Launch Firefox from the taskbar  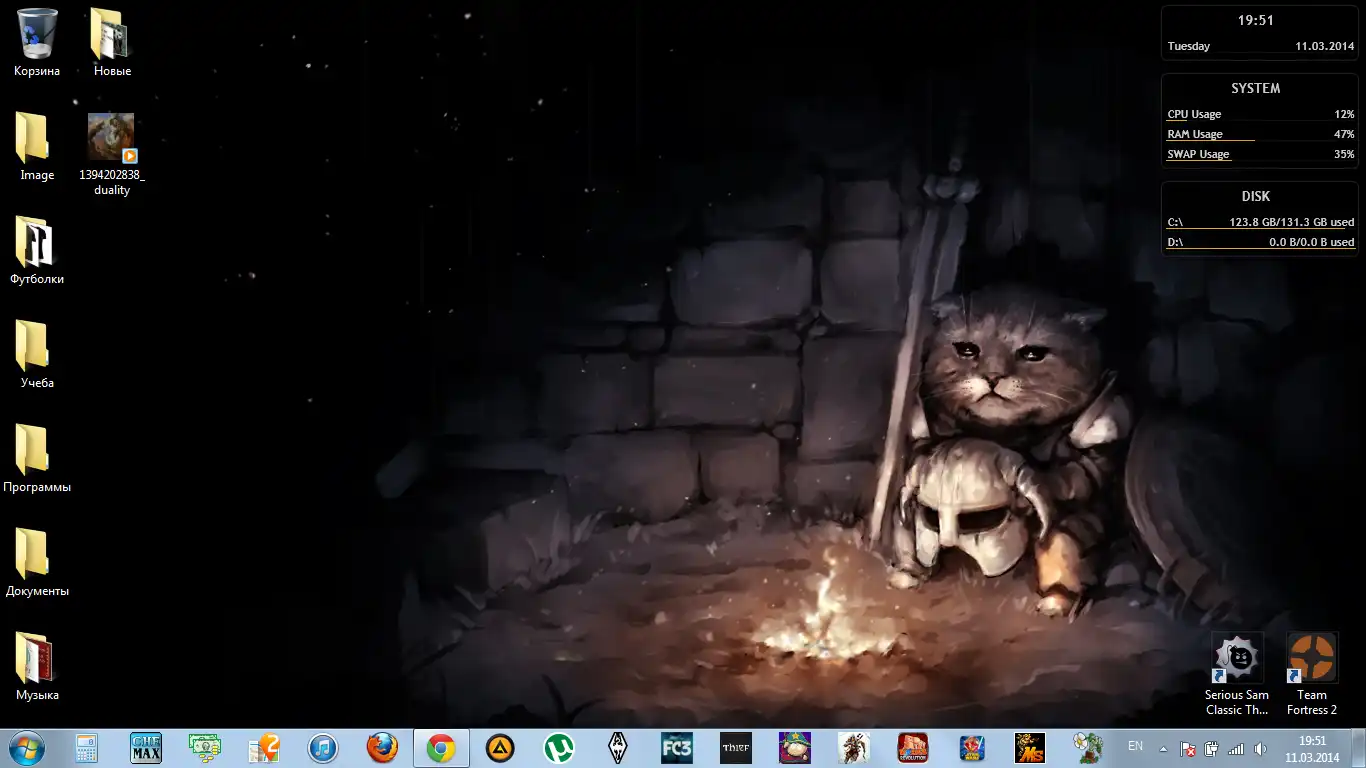(x=382, y=748)
